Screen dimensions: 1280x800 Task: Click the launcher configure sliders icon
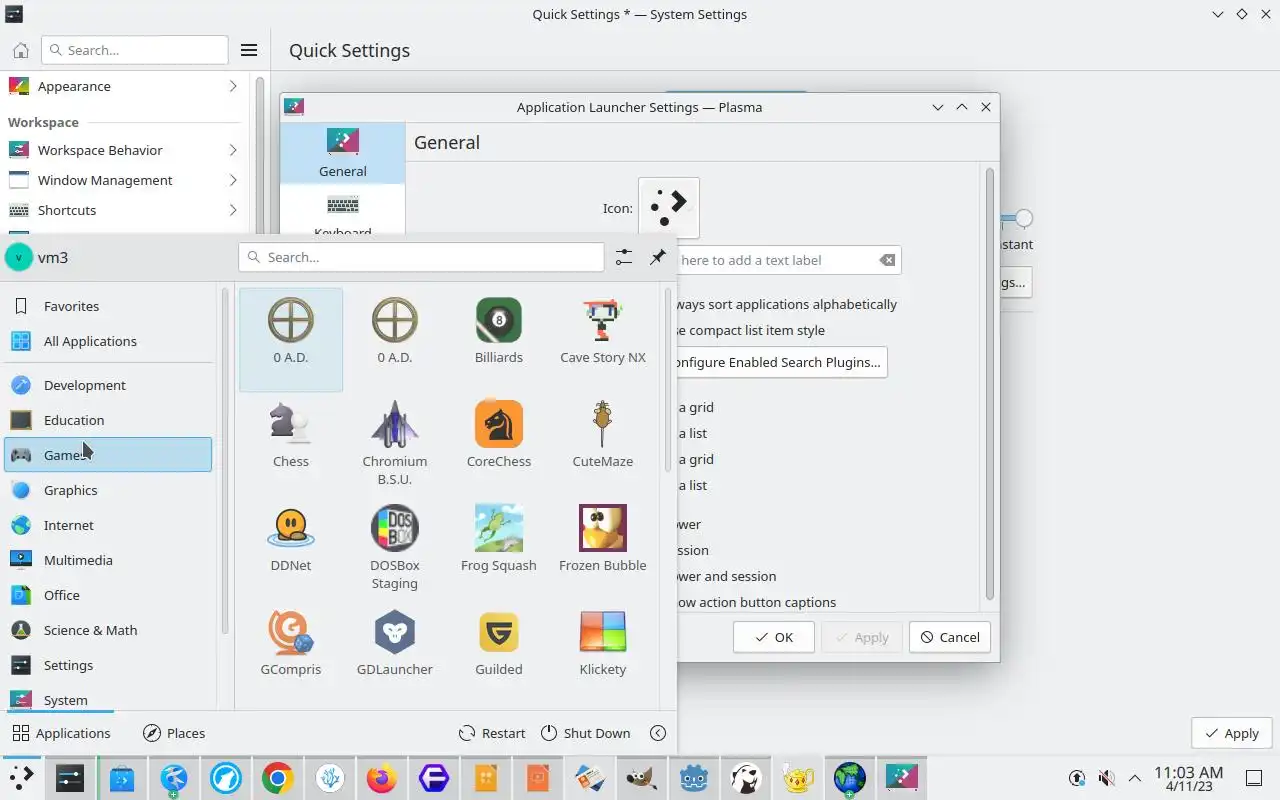[624, 257]
